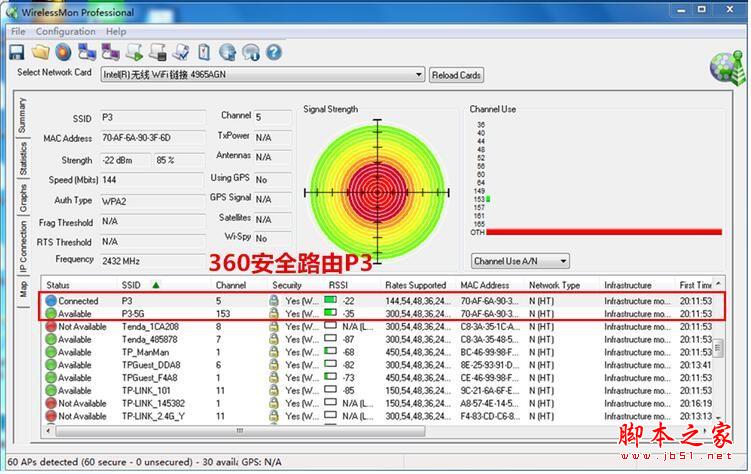
Task: Select the TP-LINK_2.4G_Y row SSID text
Action: point(153,417)
